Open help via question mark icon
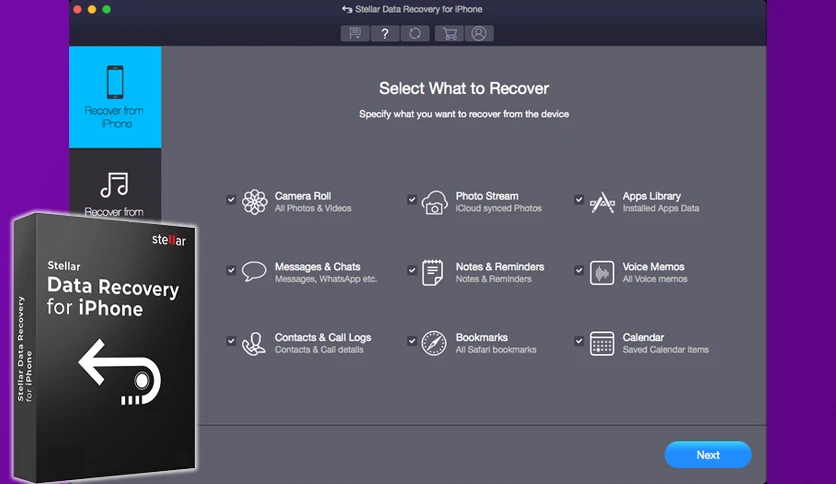The width and height of the screenshot is (836, 484). (x=384, y=34)
